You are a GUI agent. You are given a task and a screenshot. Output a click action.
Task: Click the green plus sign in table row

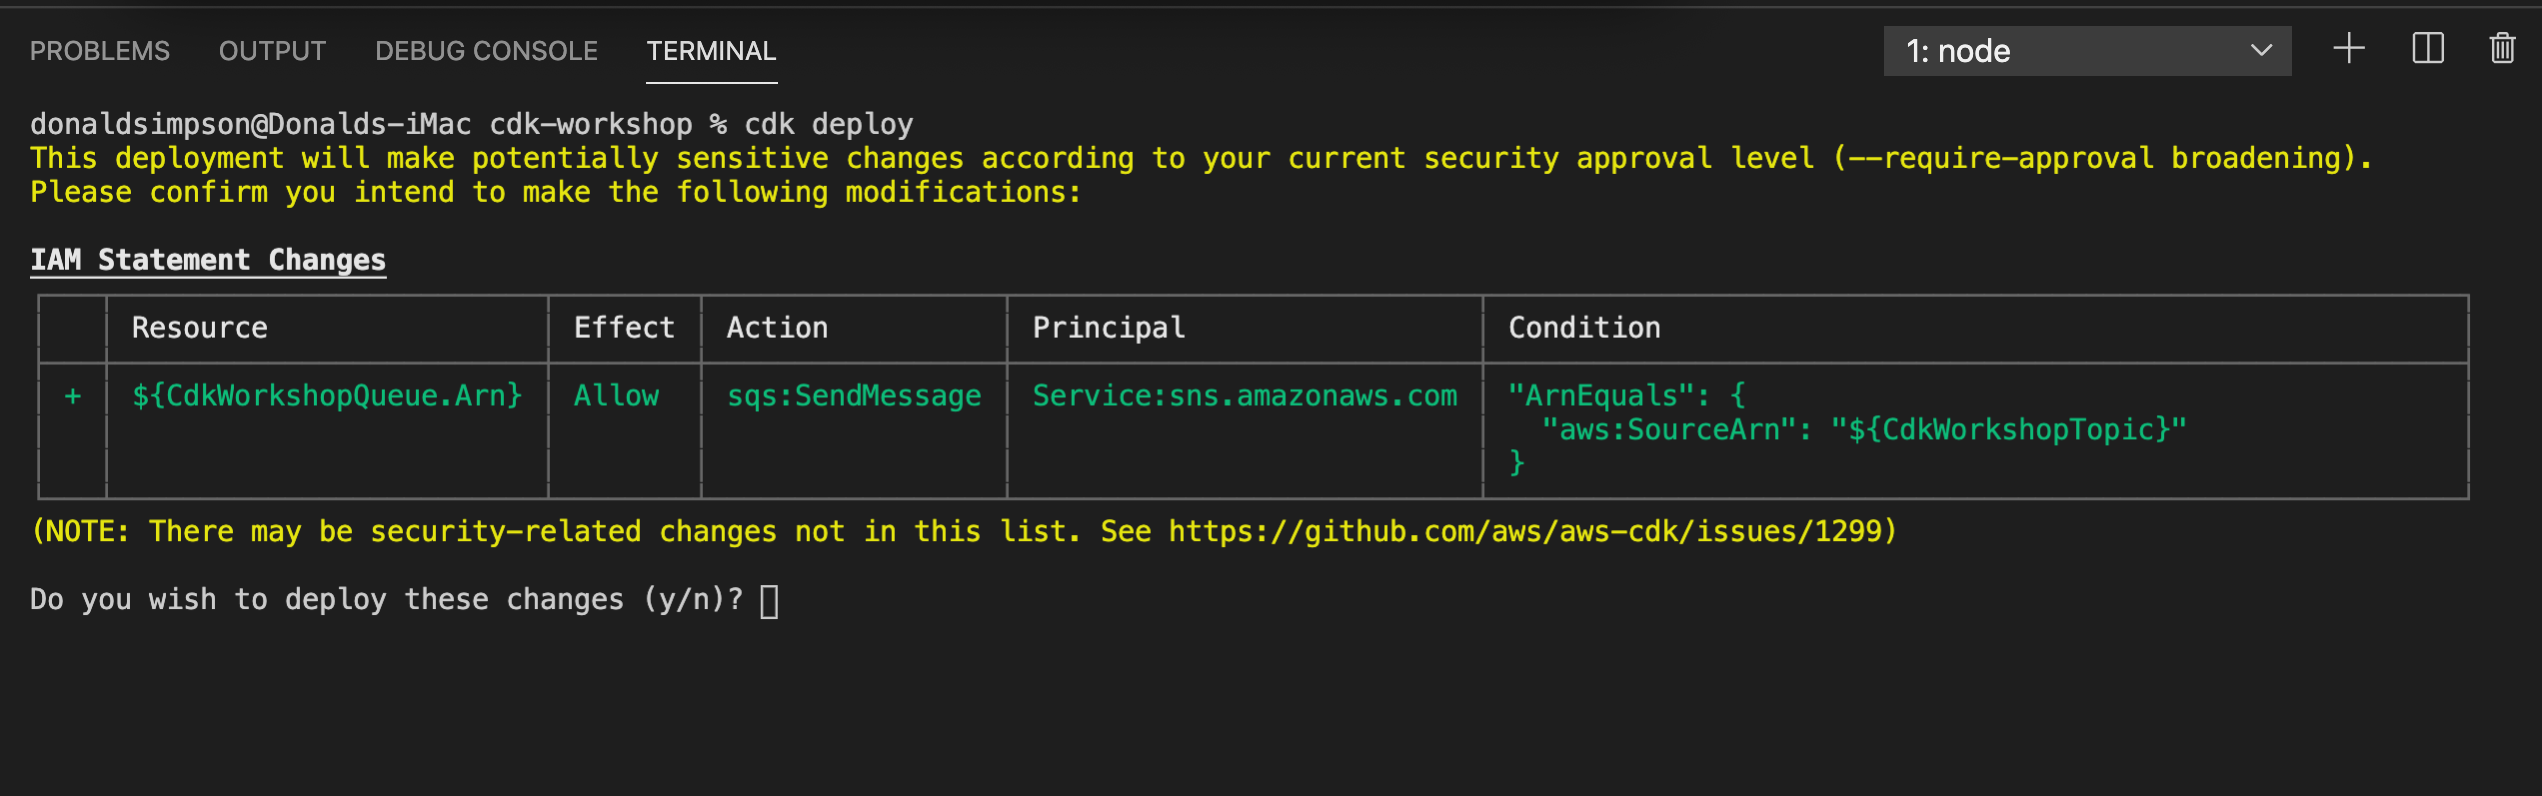[73, 397]
